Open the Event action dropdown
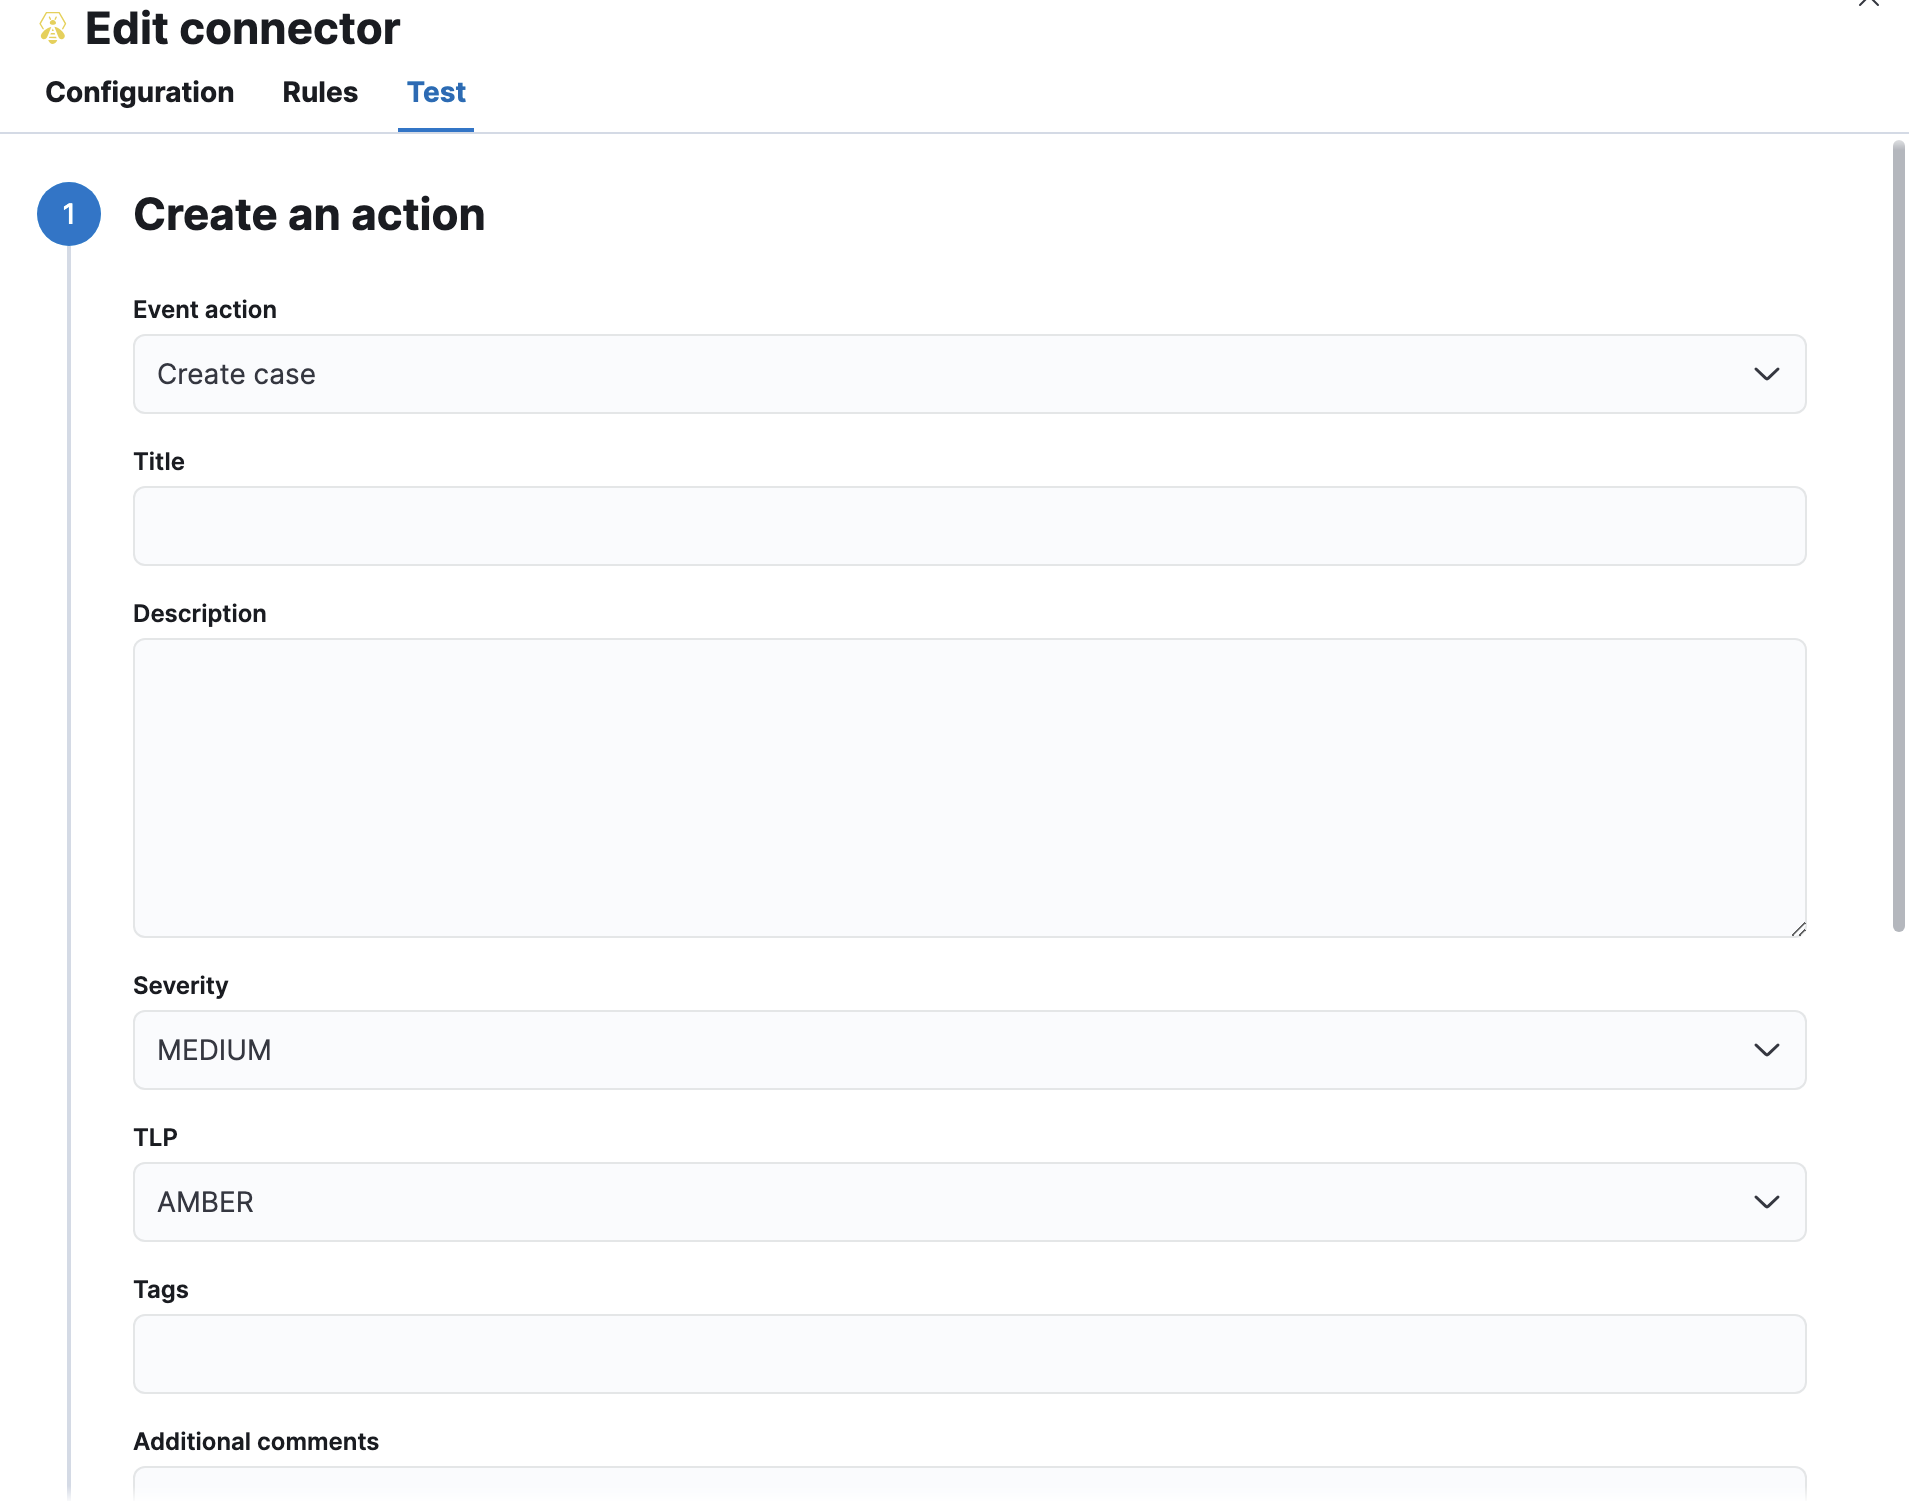 pyautogui.click(x=968, y=374)
